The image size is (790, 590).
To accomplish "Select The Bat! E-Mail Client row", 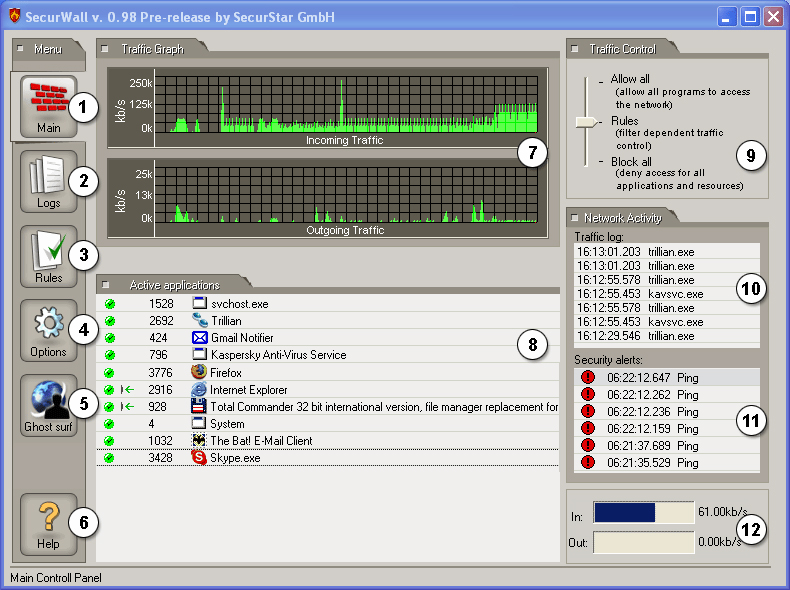I will click(x=327, y=440).
